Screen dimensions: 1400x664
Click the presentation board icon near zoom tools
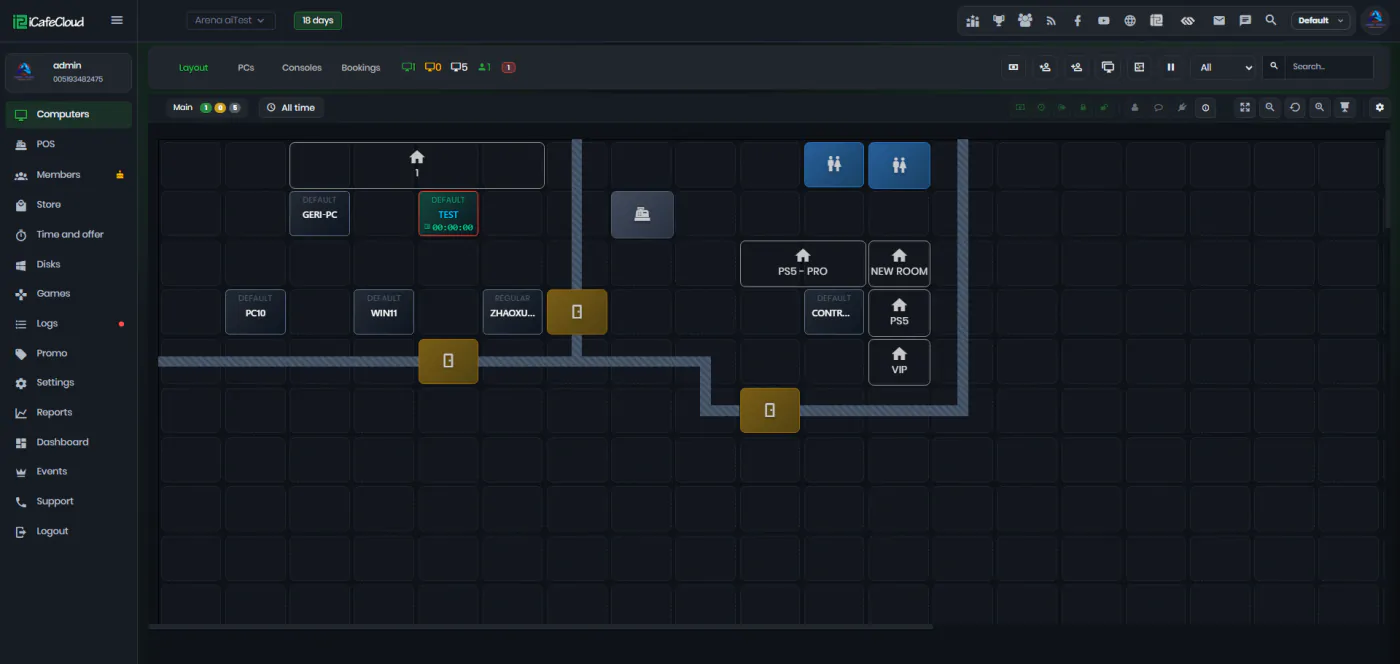1345,107
